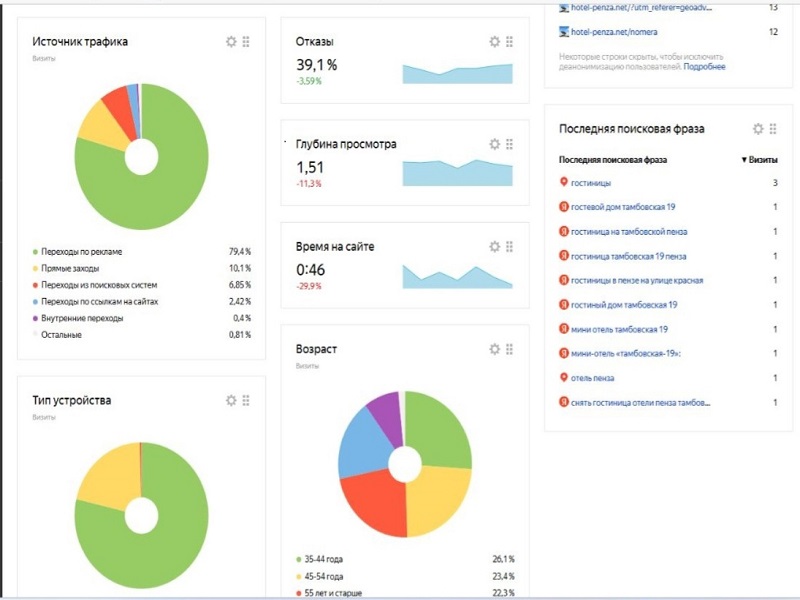The width and height of the screenshot is (800, 600).
Task: Open phrase гостиный дом тамбовская 19
Action: tap(624, 305)
